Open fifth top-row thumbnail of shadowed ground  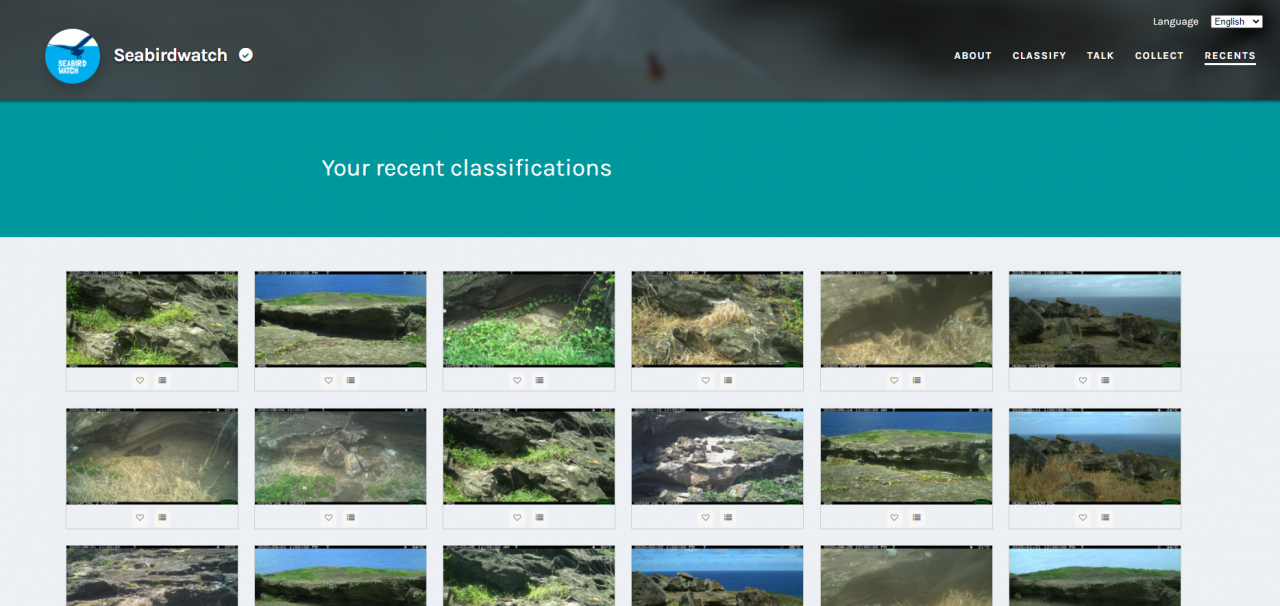[906, 319]
